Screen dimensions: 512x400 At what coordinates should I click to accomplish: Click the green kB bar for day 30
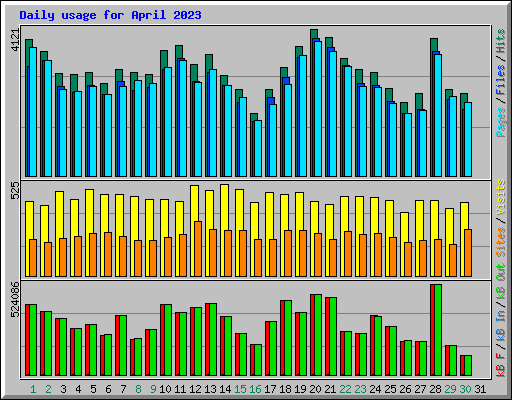tap(468, 366)
